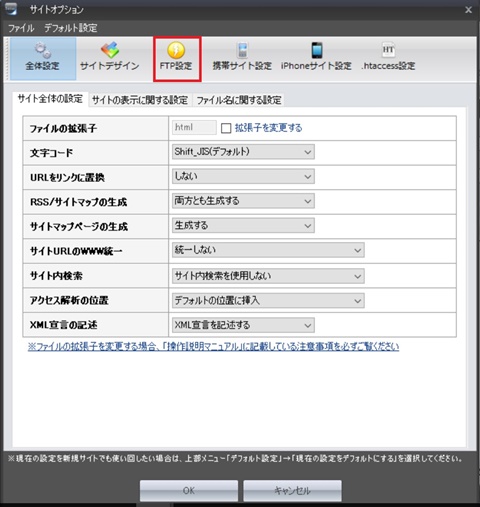
Task: Expand the アクセス解析の位置 dropdown
Action: (268, 301)
